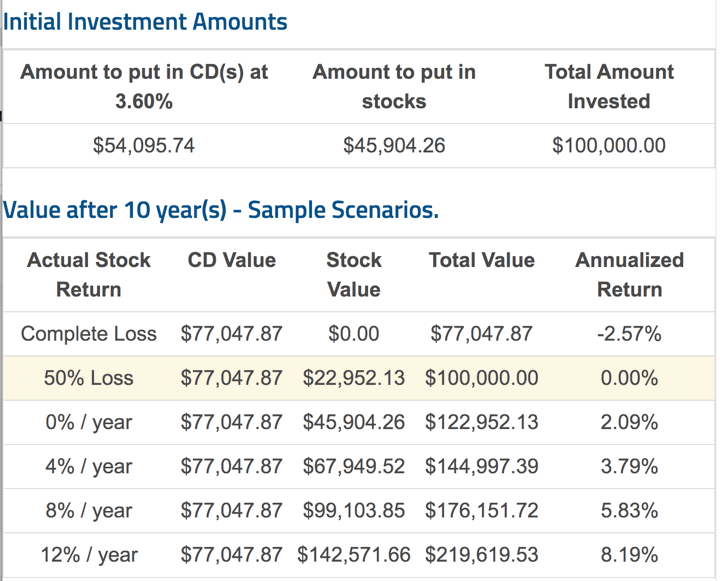720x581 pixels.
Task: Click the Stock Value column header
Action: click(x=353, y=275)
